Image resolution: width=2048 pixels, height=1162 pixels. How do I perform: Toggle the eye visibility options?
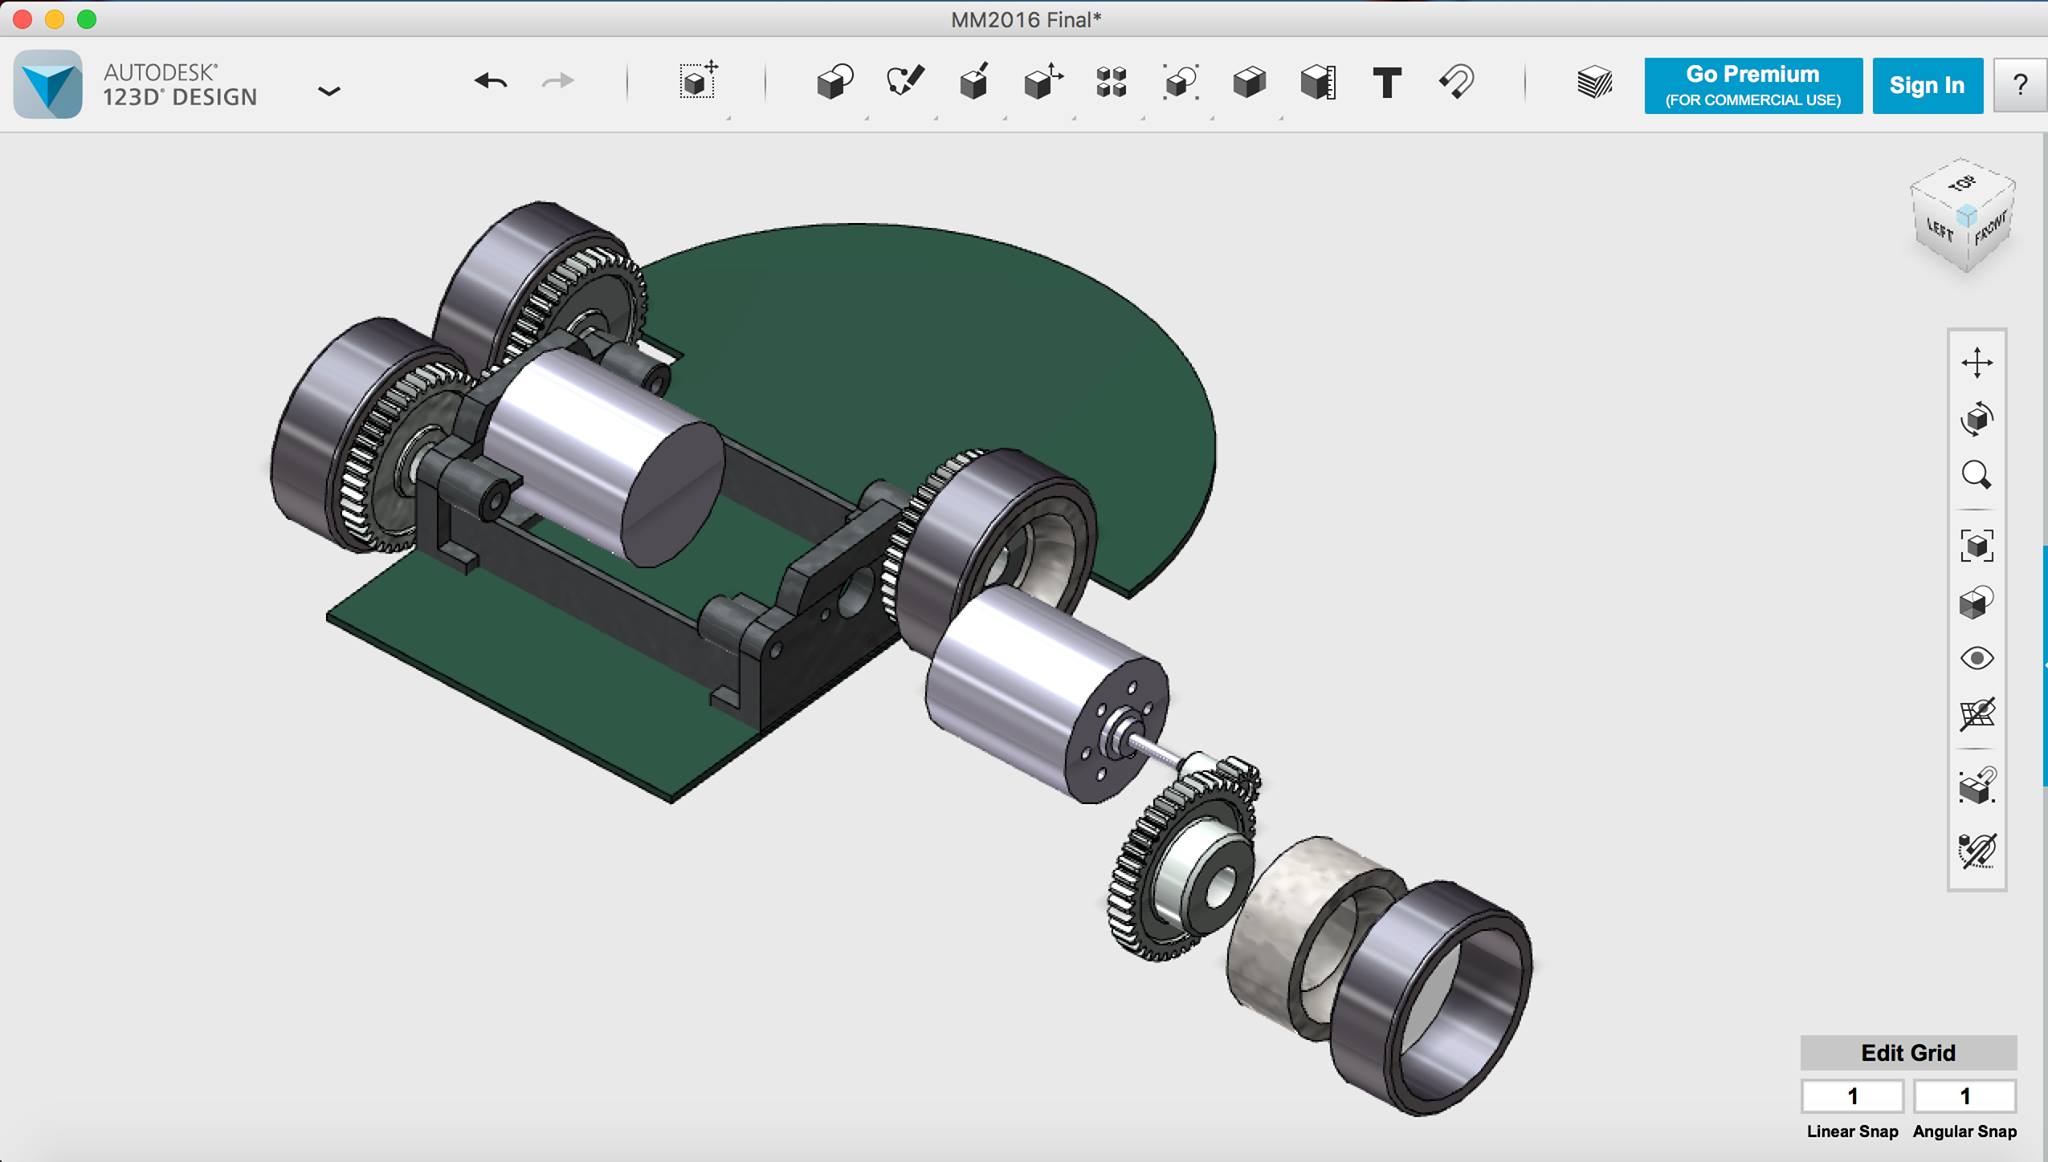[x=1976, y=658]
